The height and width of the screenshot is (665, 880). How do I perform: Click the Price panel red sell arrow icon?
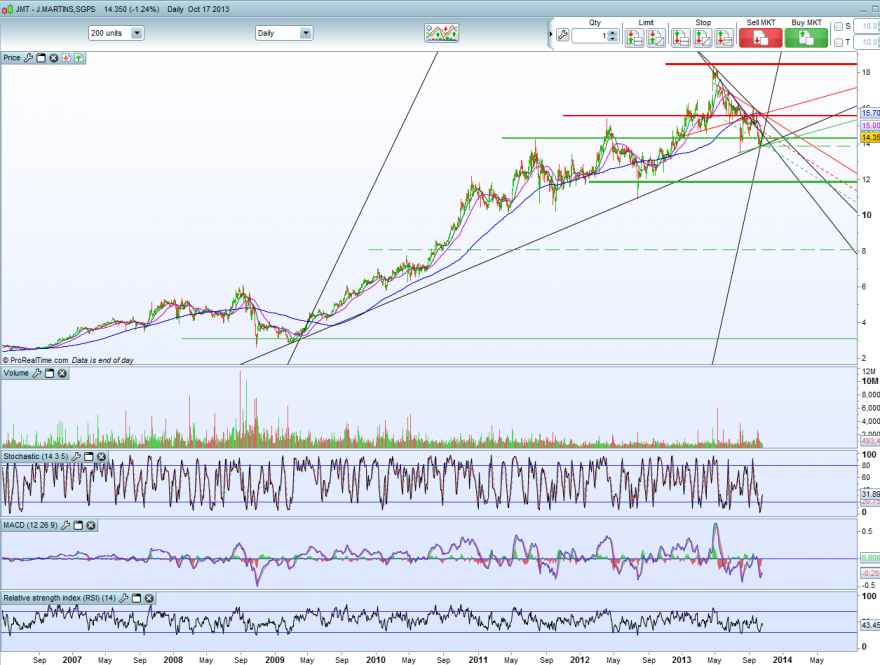[66, 58]
